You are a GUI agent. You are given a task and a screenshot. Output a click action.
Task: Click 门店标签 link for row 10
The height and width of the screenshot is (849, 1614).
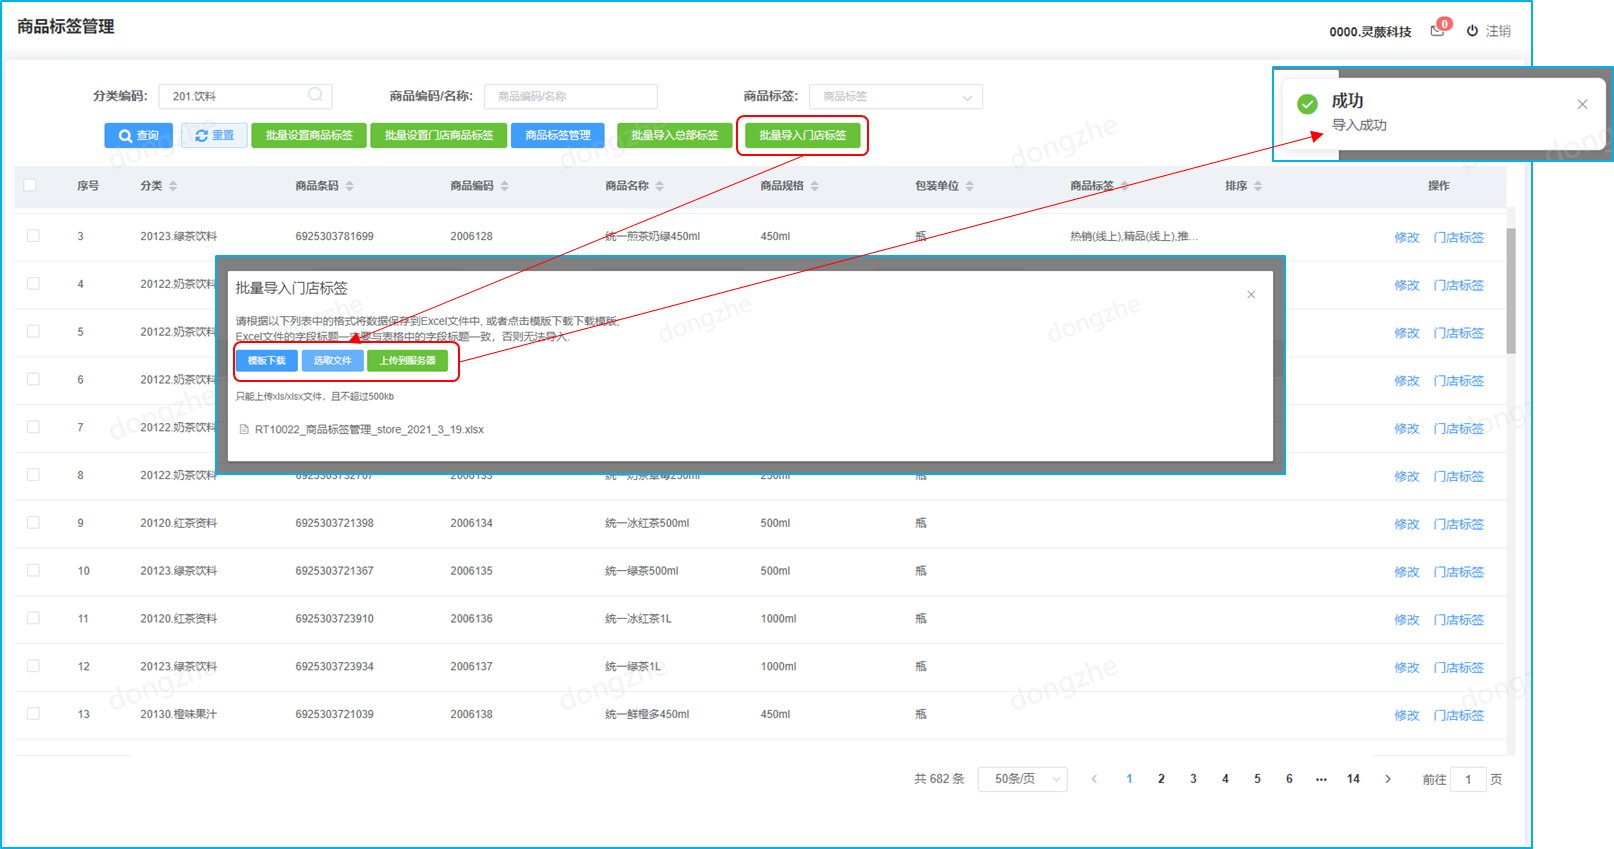(1459, 572)
